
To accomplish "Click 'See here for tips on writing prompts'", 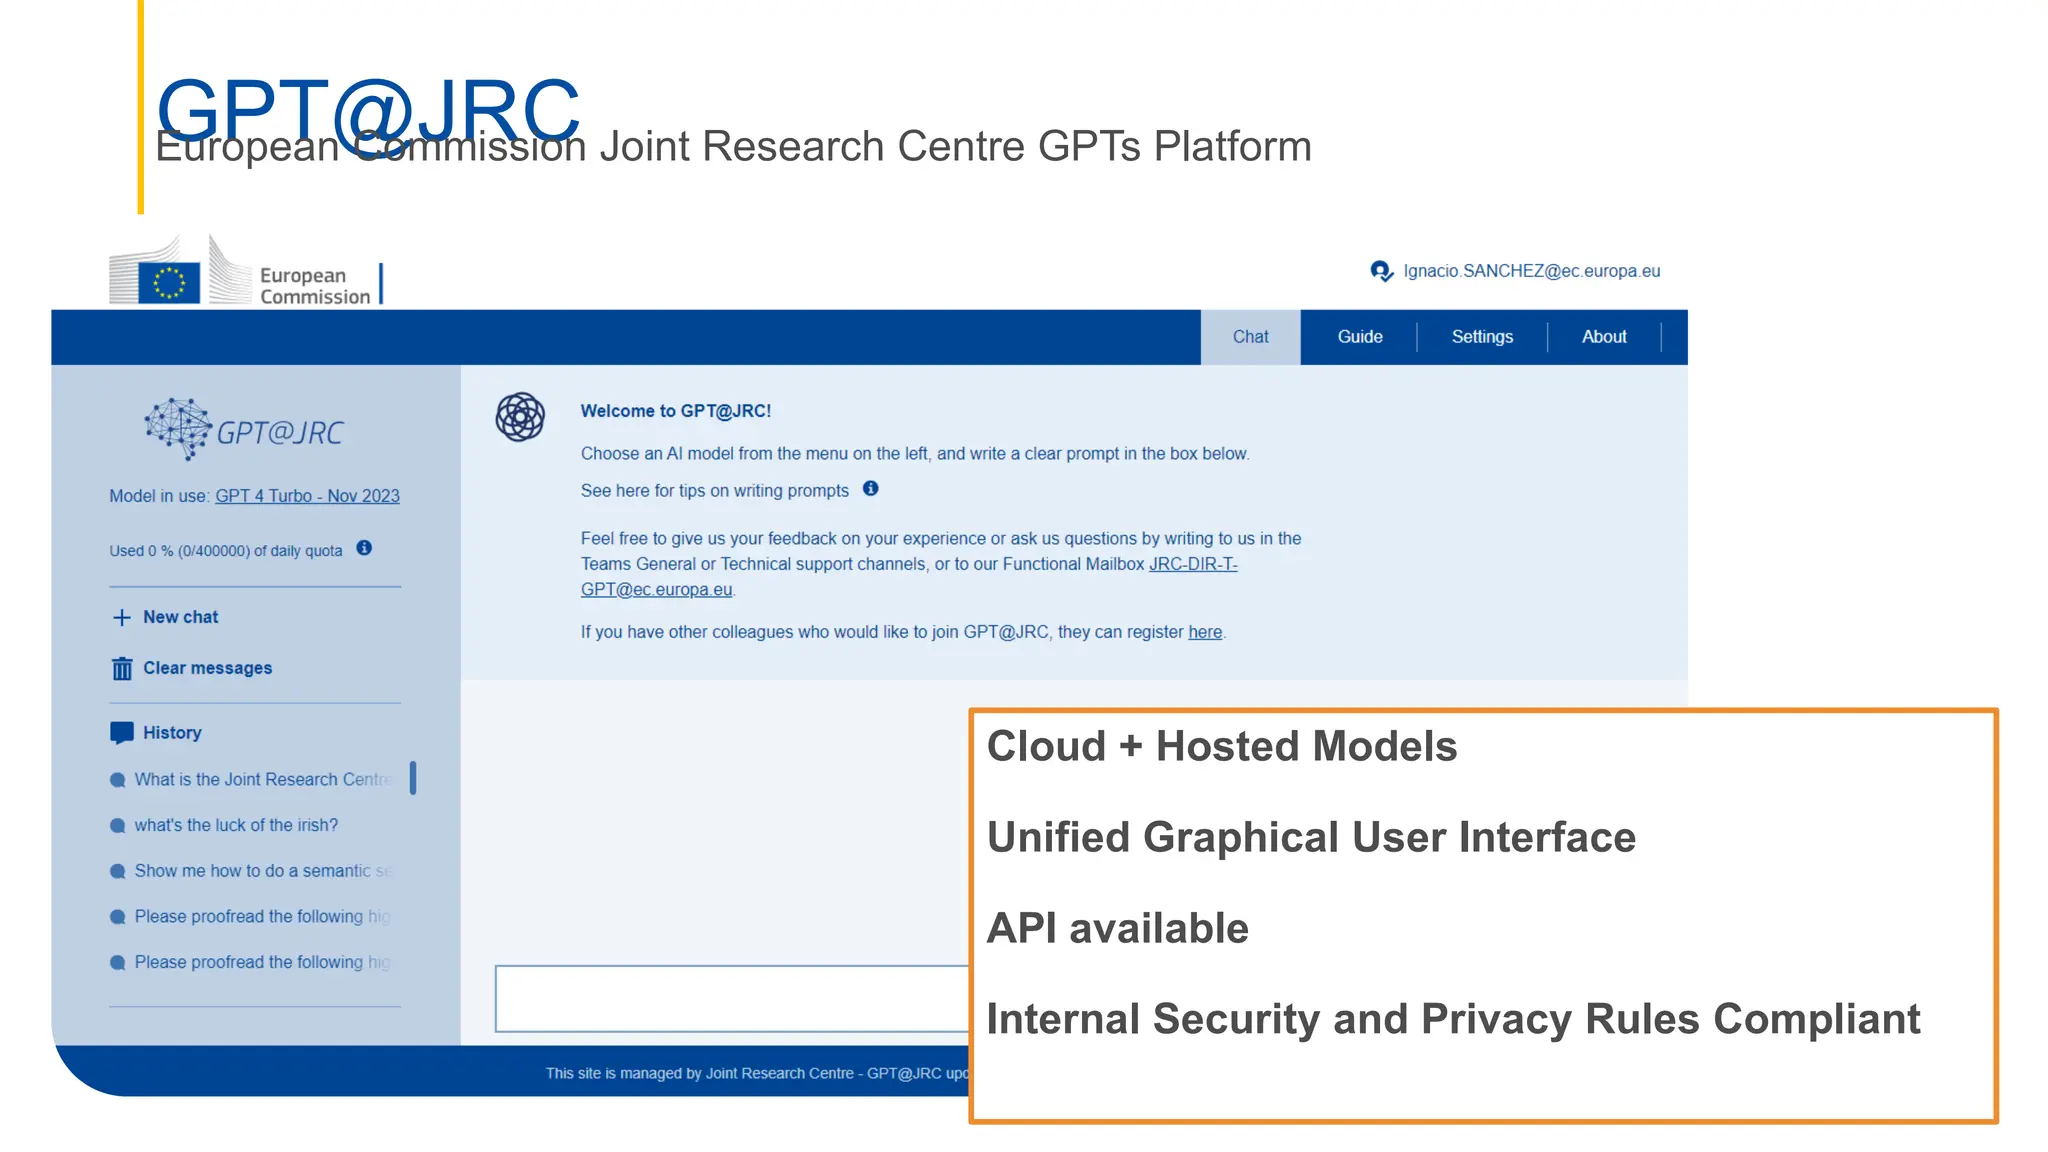I will pyautogui.click(x=714, y=491).
